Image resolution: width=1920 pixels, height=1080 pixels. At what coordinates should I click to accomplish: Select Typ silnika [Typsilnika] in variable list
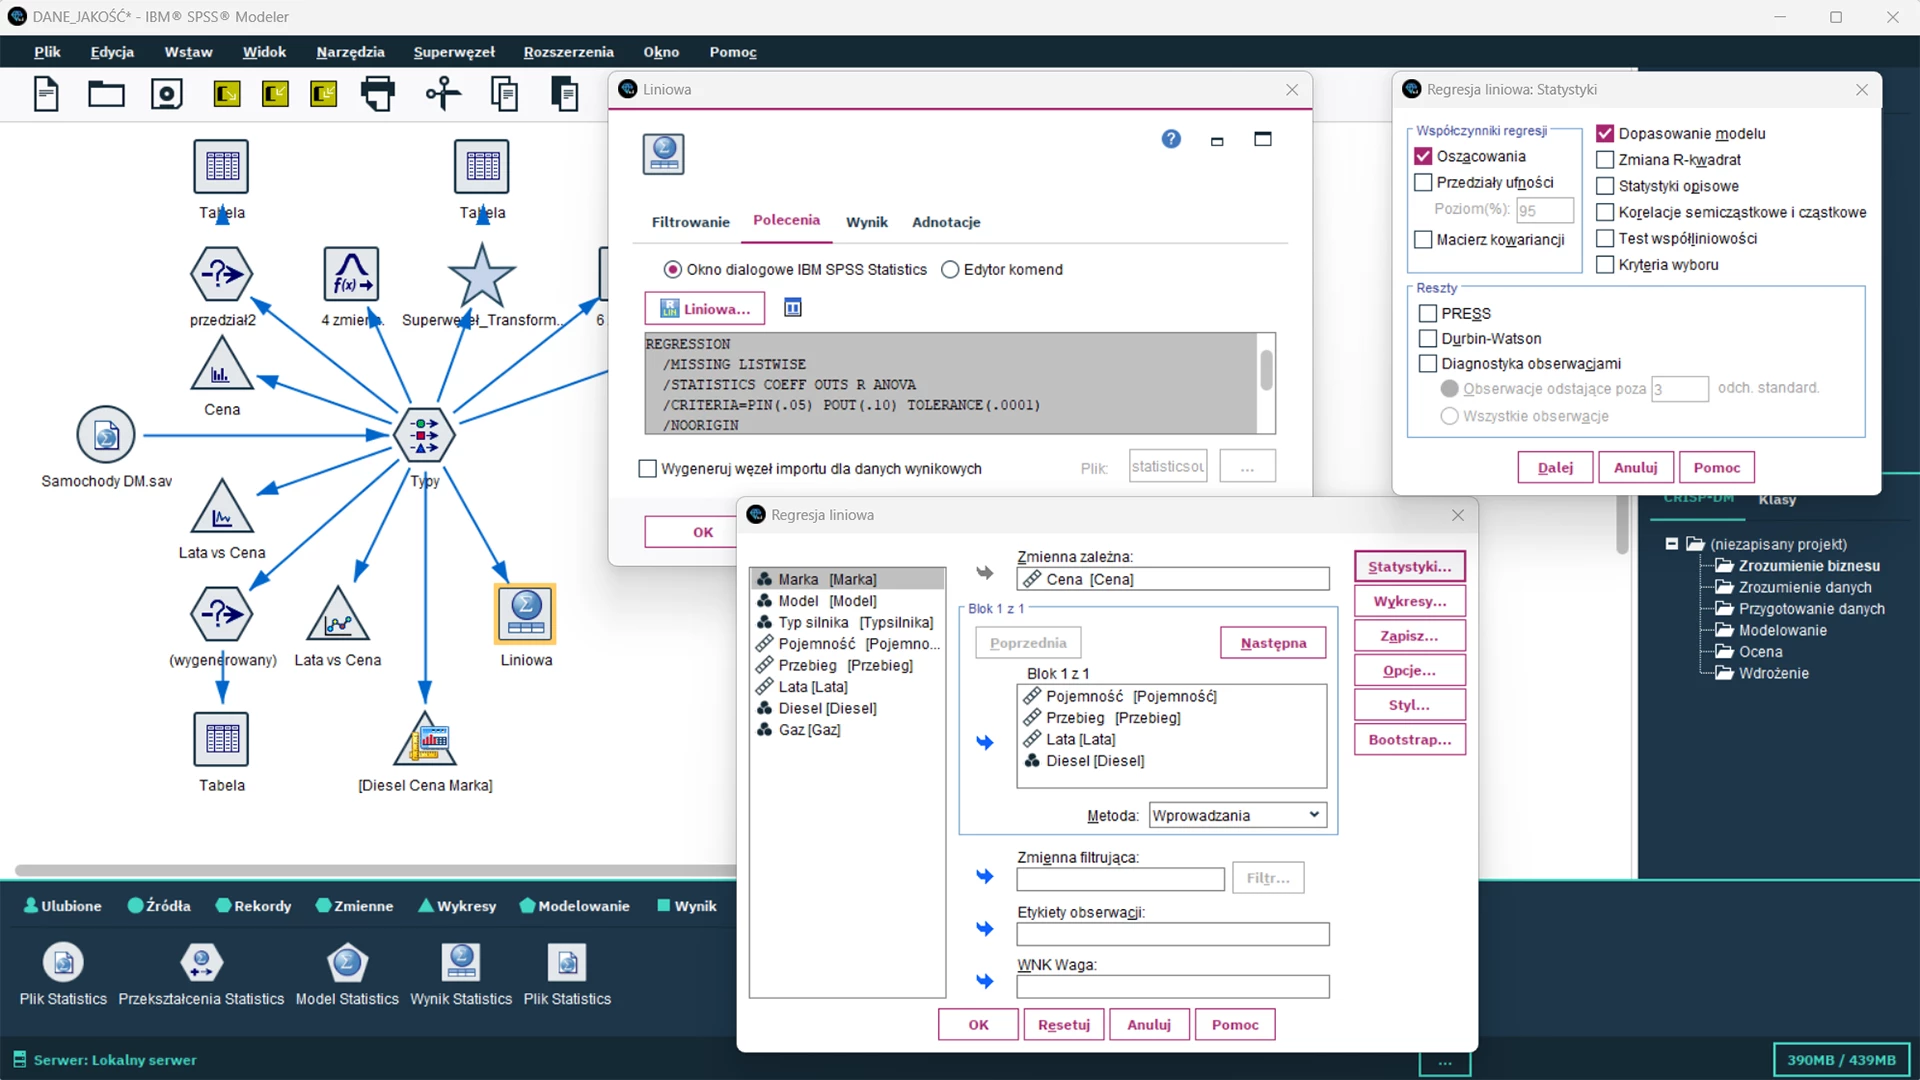click(846, 622)
